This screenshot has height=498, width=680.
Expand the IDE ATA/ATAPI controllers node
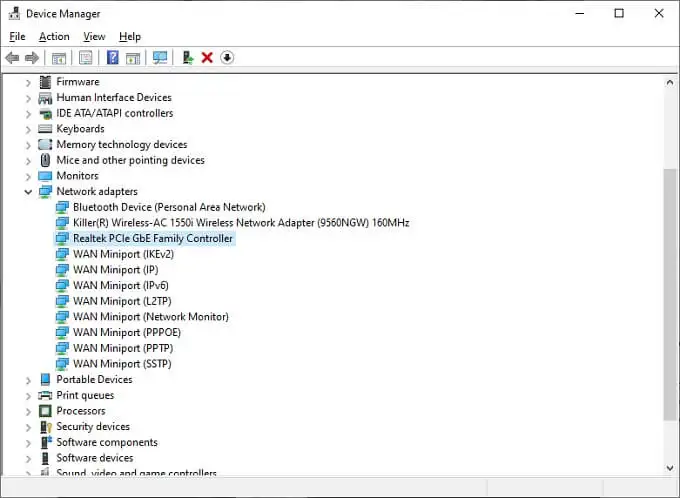(28, 114)
